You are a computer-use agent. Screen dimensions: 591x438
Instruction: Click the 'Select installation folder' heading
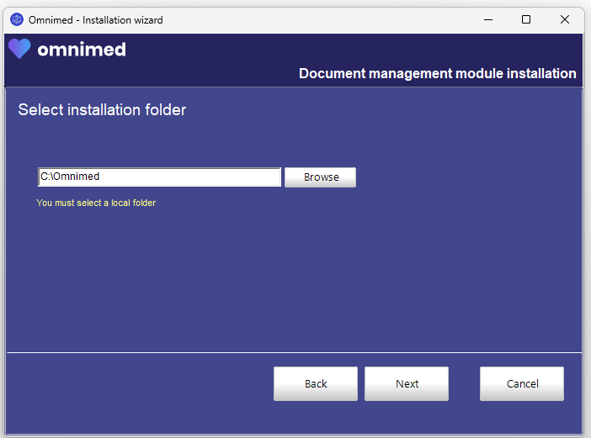(102, 110)
